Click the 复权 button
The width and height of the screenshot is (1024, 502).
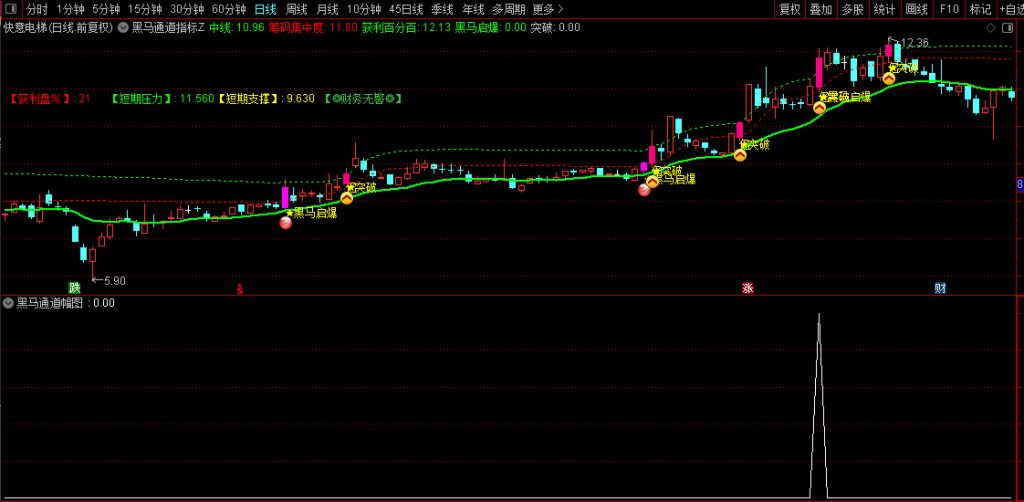790,9
